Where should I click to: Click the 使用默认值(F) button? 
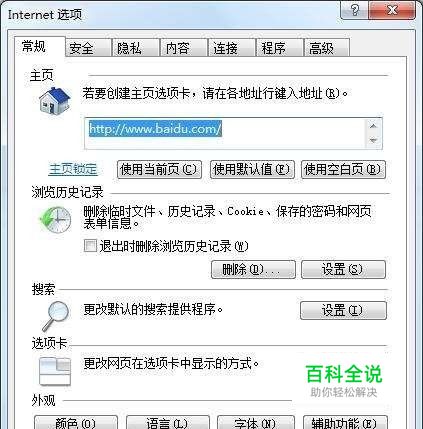coord(252,169)
